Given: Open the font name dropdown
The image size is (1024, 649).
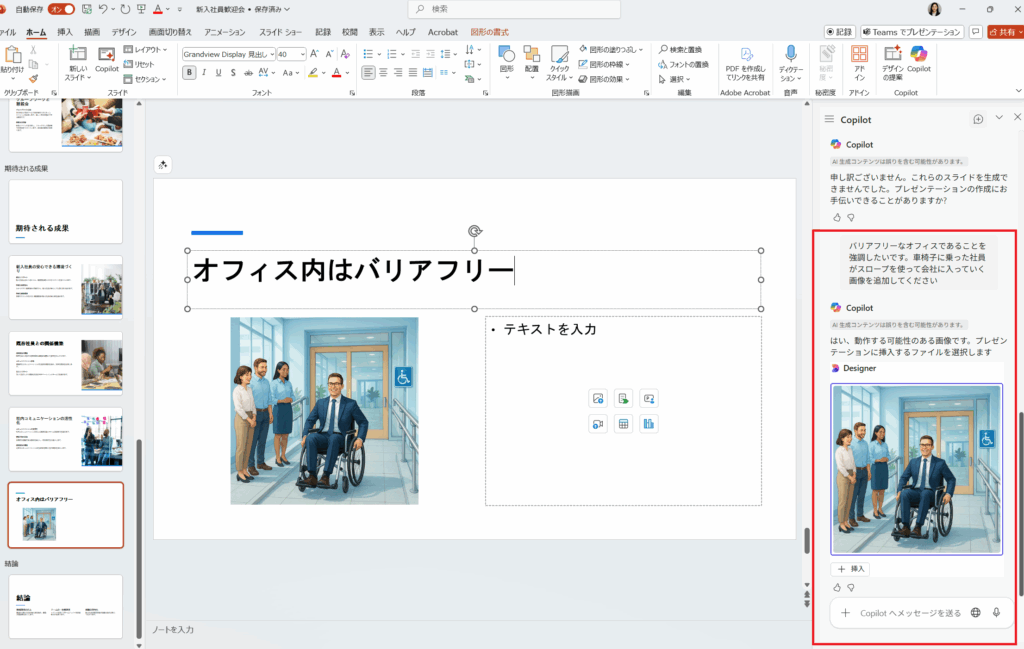Looking at the screenshot, I should point(270,54).
